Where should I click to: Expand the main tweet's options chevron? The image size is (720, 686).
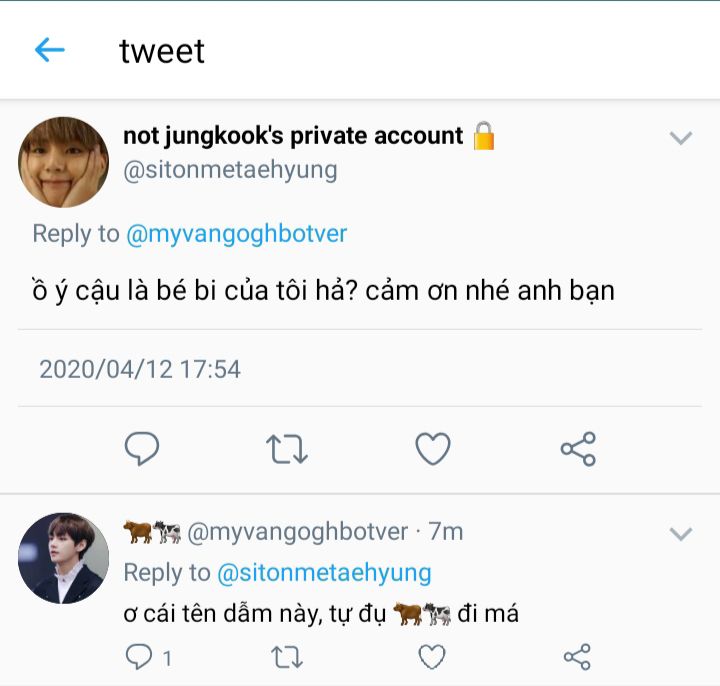point(681,138)
